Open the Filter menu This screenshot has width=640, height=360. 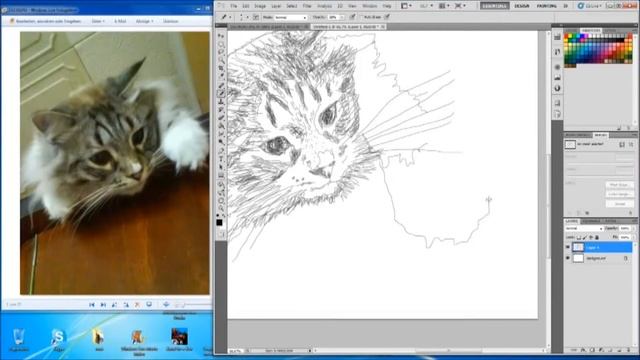[307, 6]
